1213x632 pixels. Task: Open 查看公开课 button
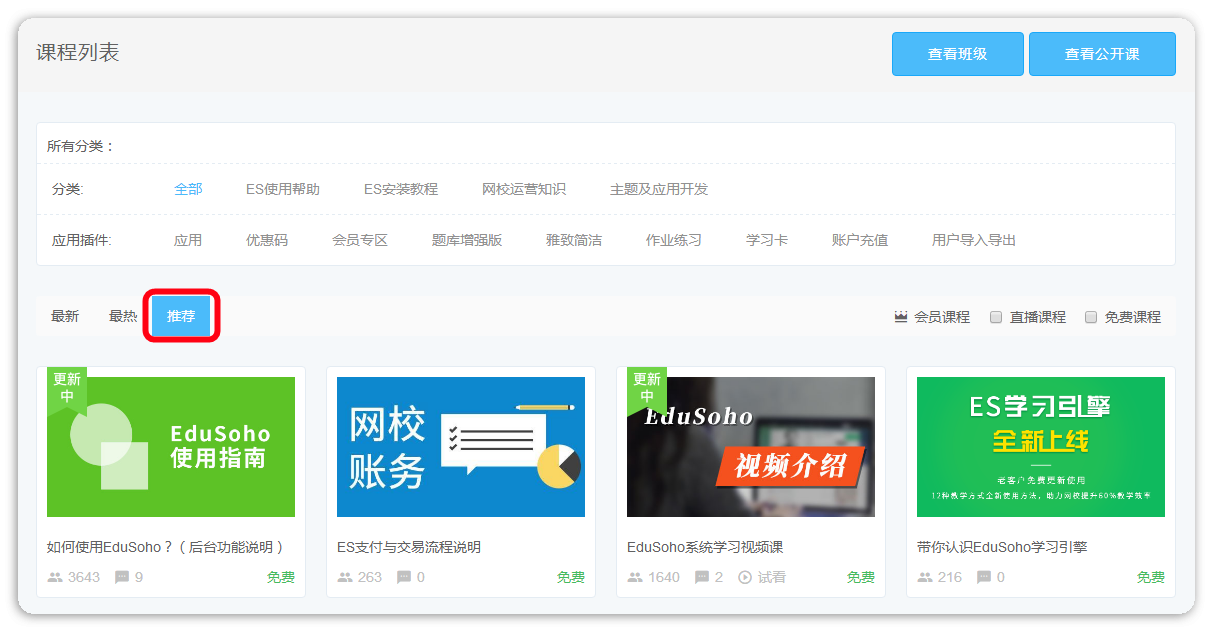point(1102,54)
